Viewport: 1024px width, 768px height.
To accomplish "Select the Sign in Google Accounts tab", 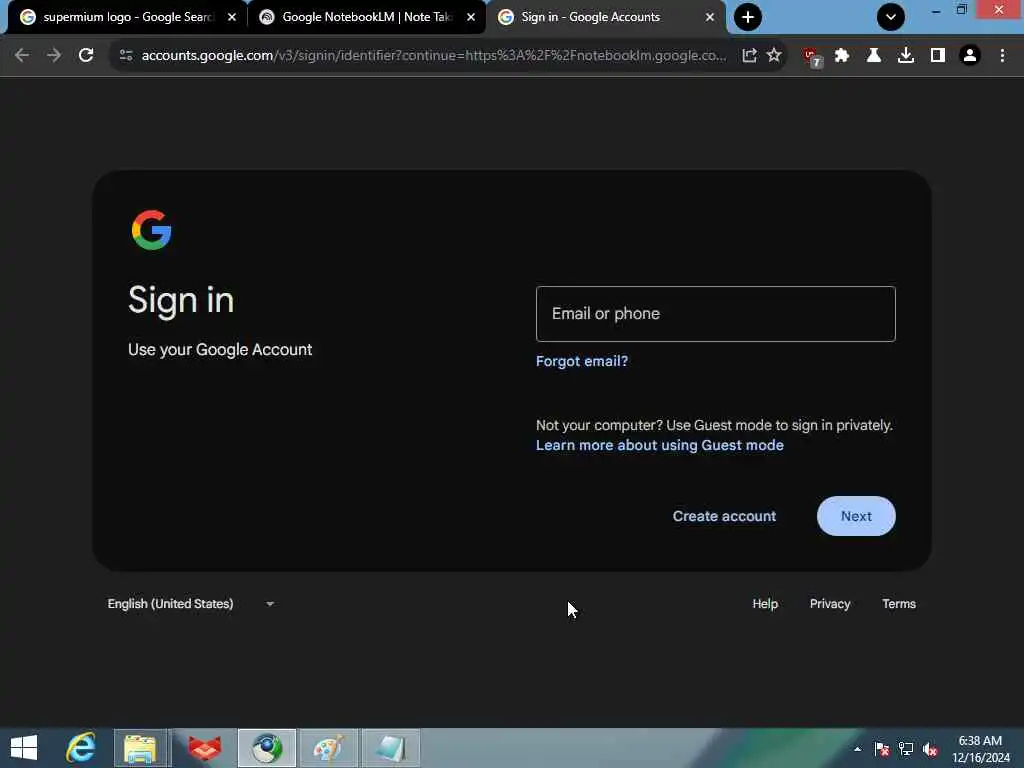I will (605, 17).
